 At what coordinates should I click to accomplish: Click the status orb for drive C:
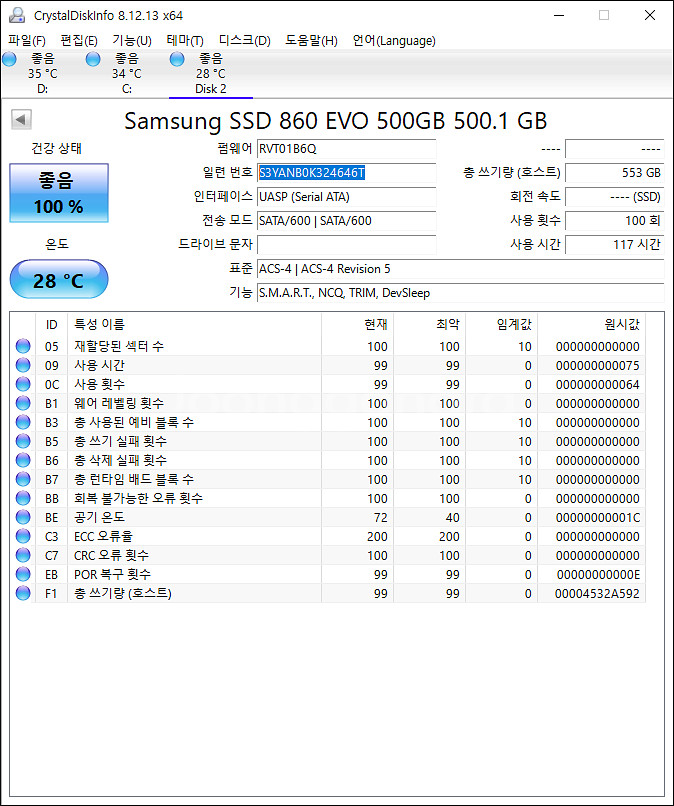click(93, 60)
